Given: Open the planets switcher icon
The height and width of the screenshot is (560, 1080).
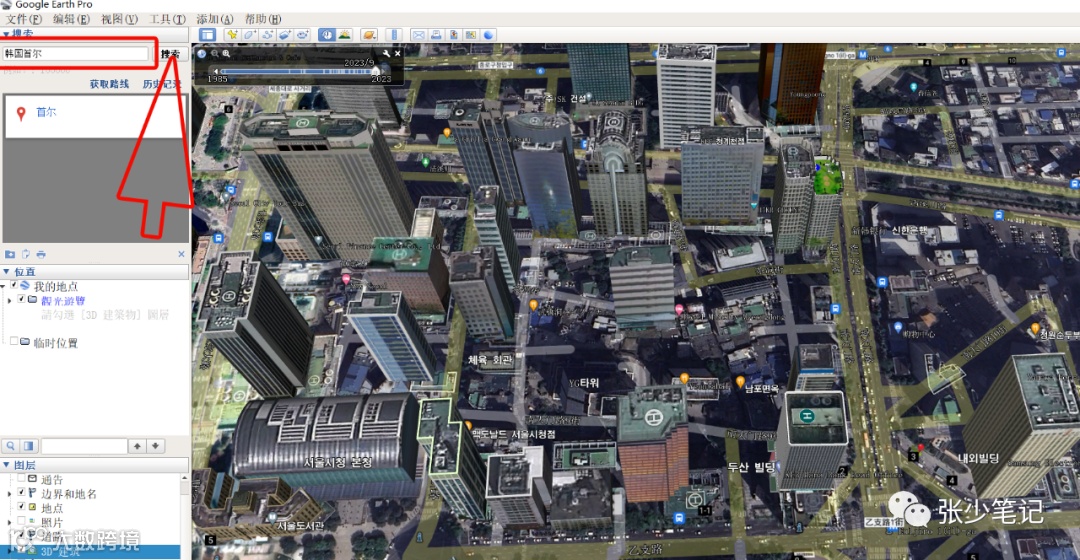Looking at the screenshot, I should click(369, 34).
